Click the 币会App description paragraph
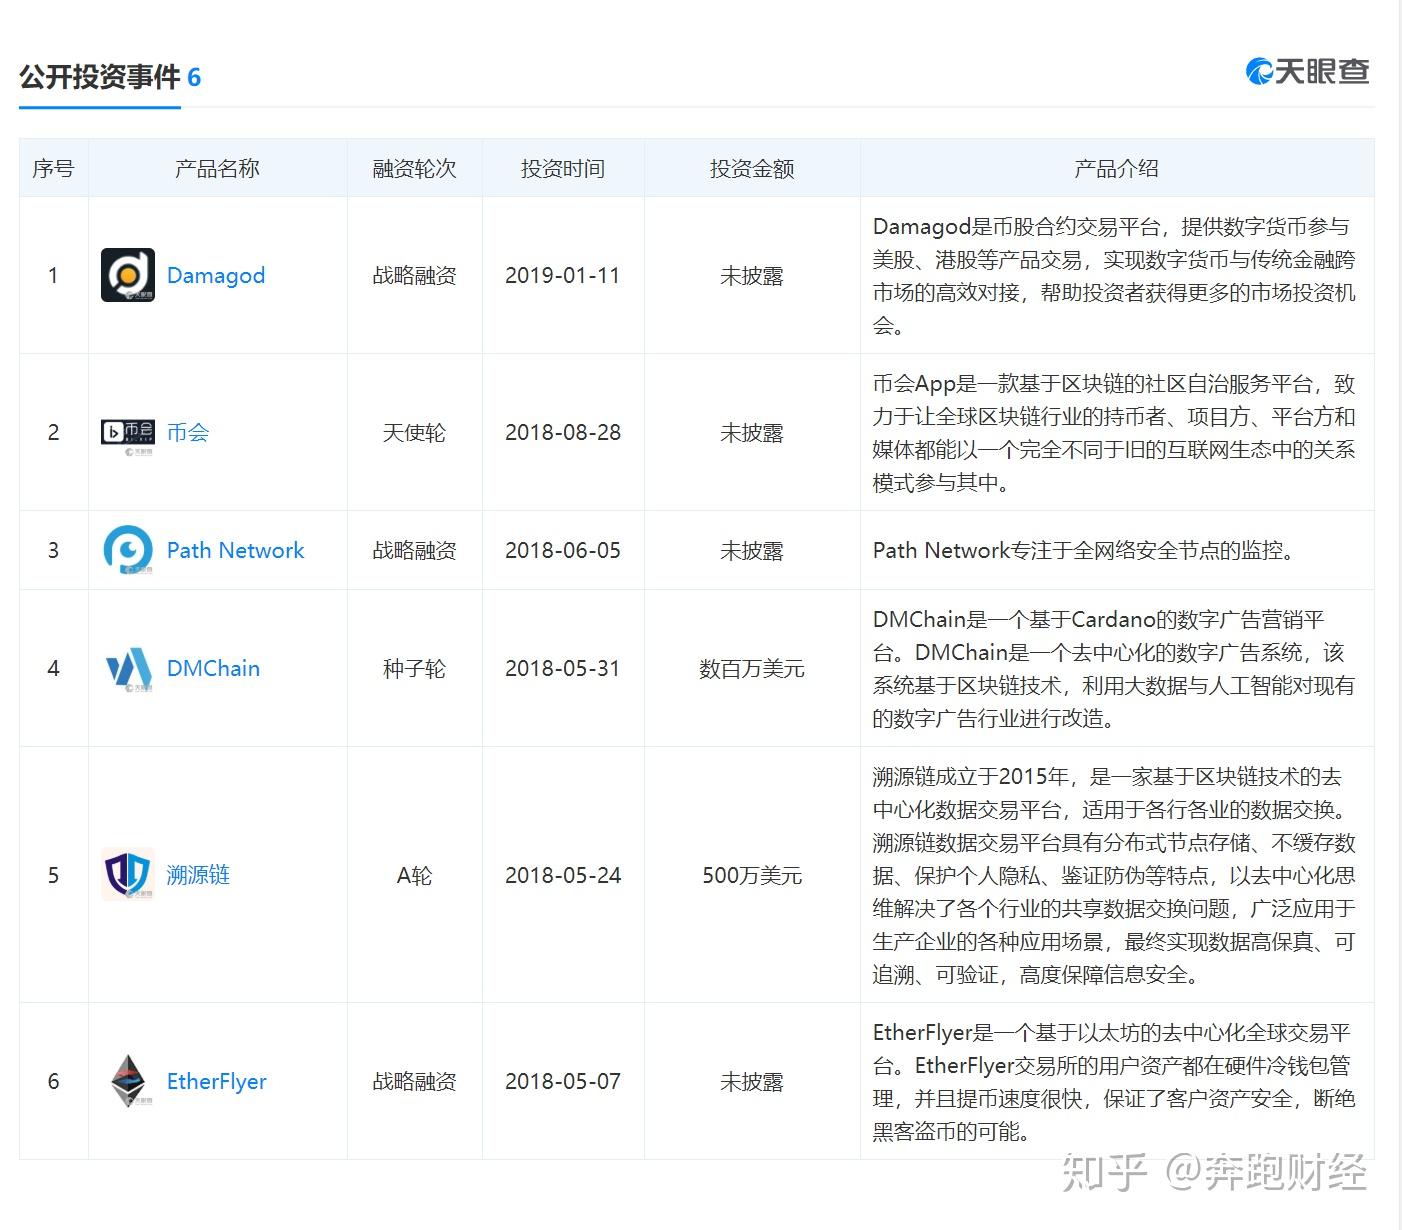Screen dimensions: 1402x1230 [x=1114, y=432]
